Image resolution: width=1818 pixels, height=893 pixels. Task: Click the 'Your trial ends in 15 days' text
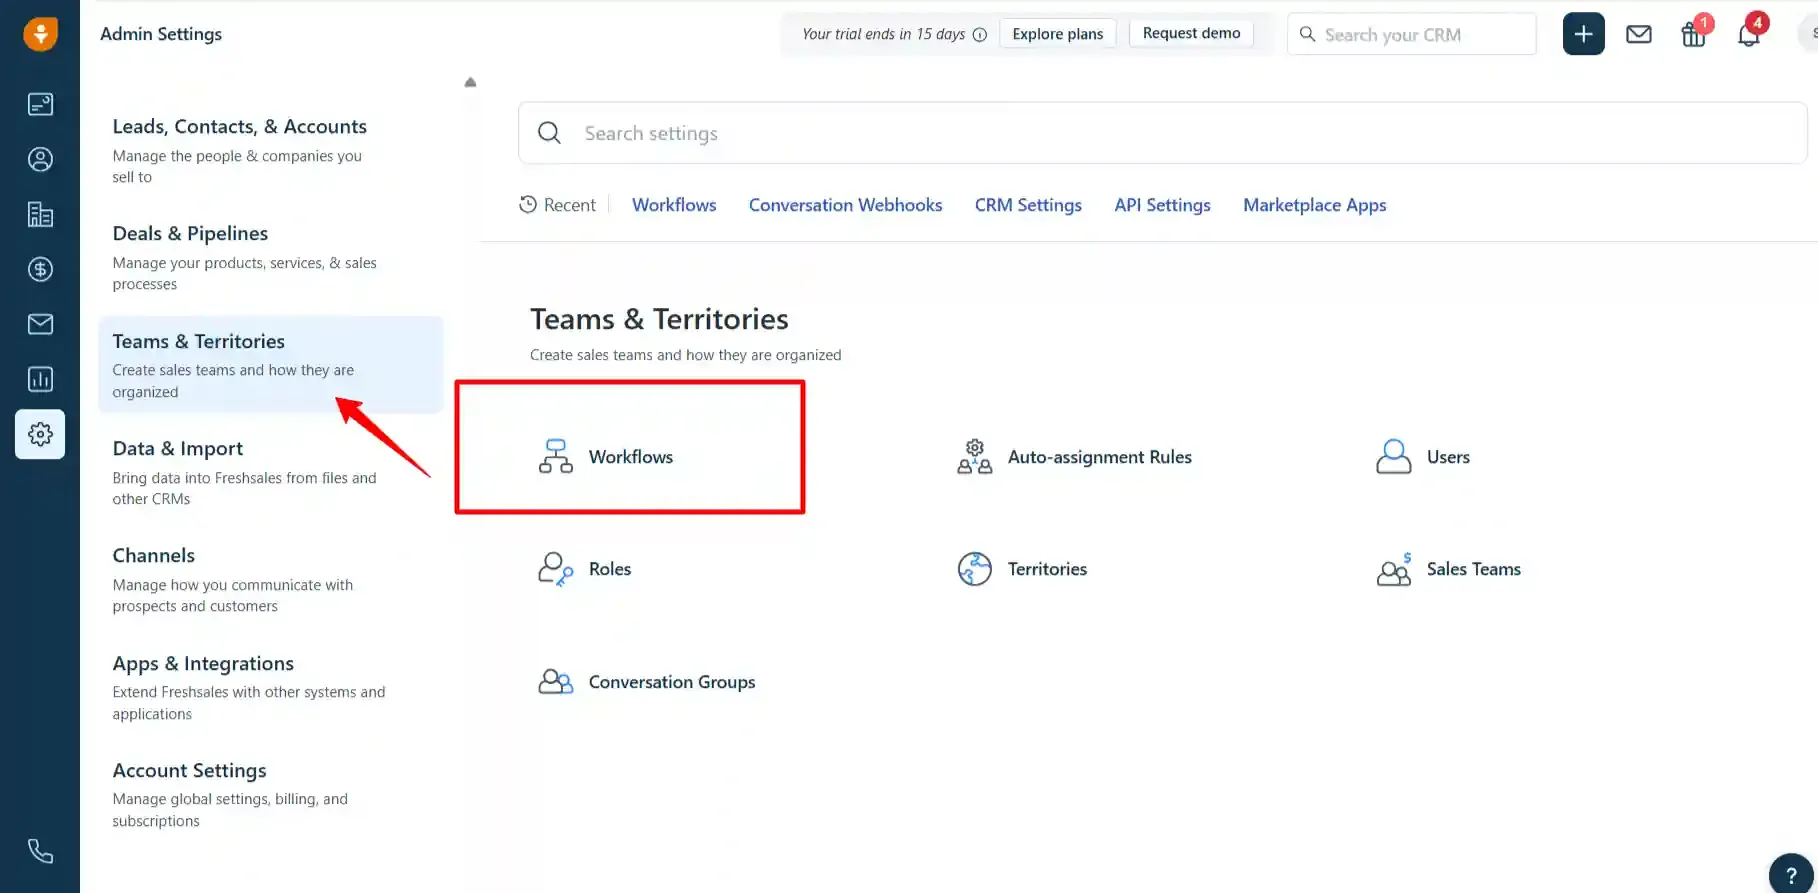(x=883, y=34)
